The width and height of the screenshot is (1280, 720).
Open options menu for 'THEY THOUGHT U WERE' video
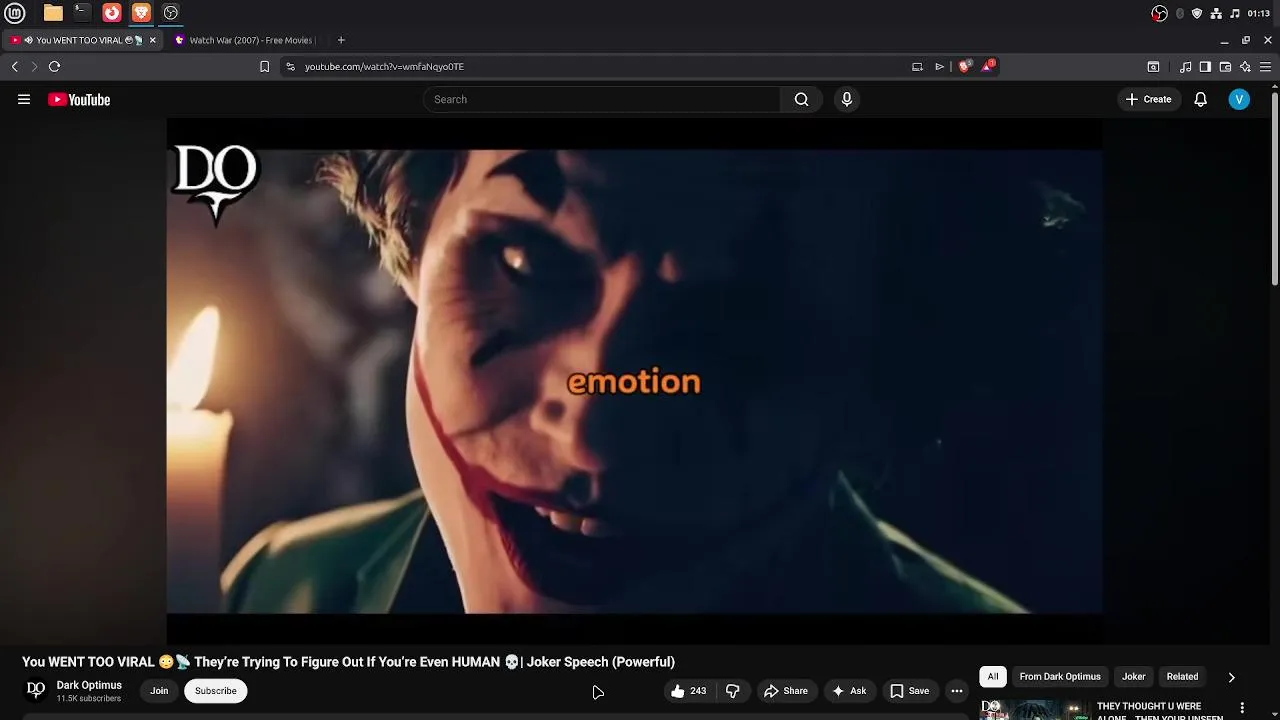point(1243,708)
